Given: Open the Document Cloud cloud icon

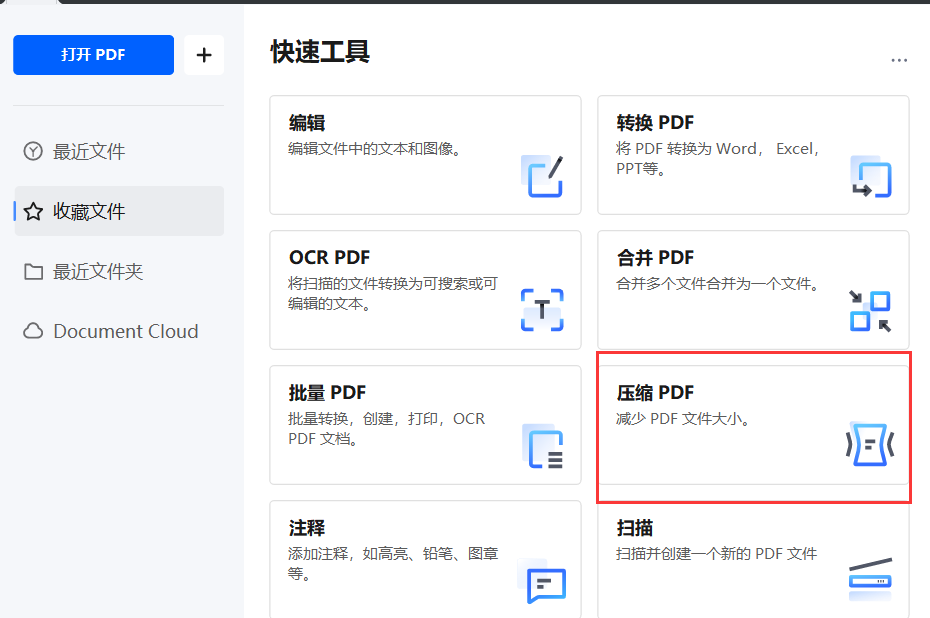Looking at the screenshot, I should 33,331.
